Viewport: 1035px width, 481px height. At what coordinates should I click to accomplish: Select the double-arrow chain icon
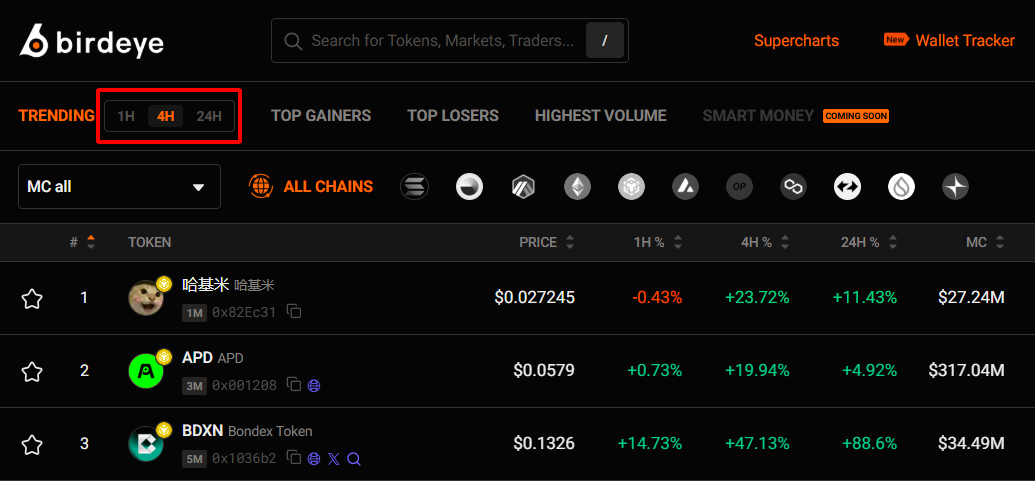[x=848, y=187]
